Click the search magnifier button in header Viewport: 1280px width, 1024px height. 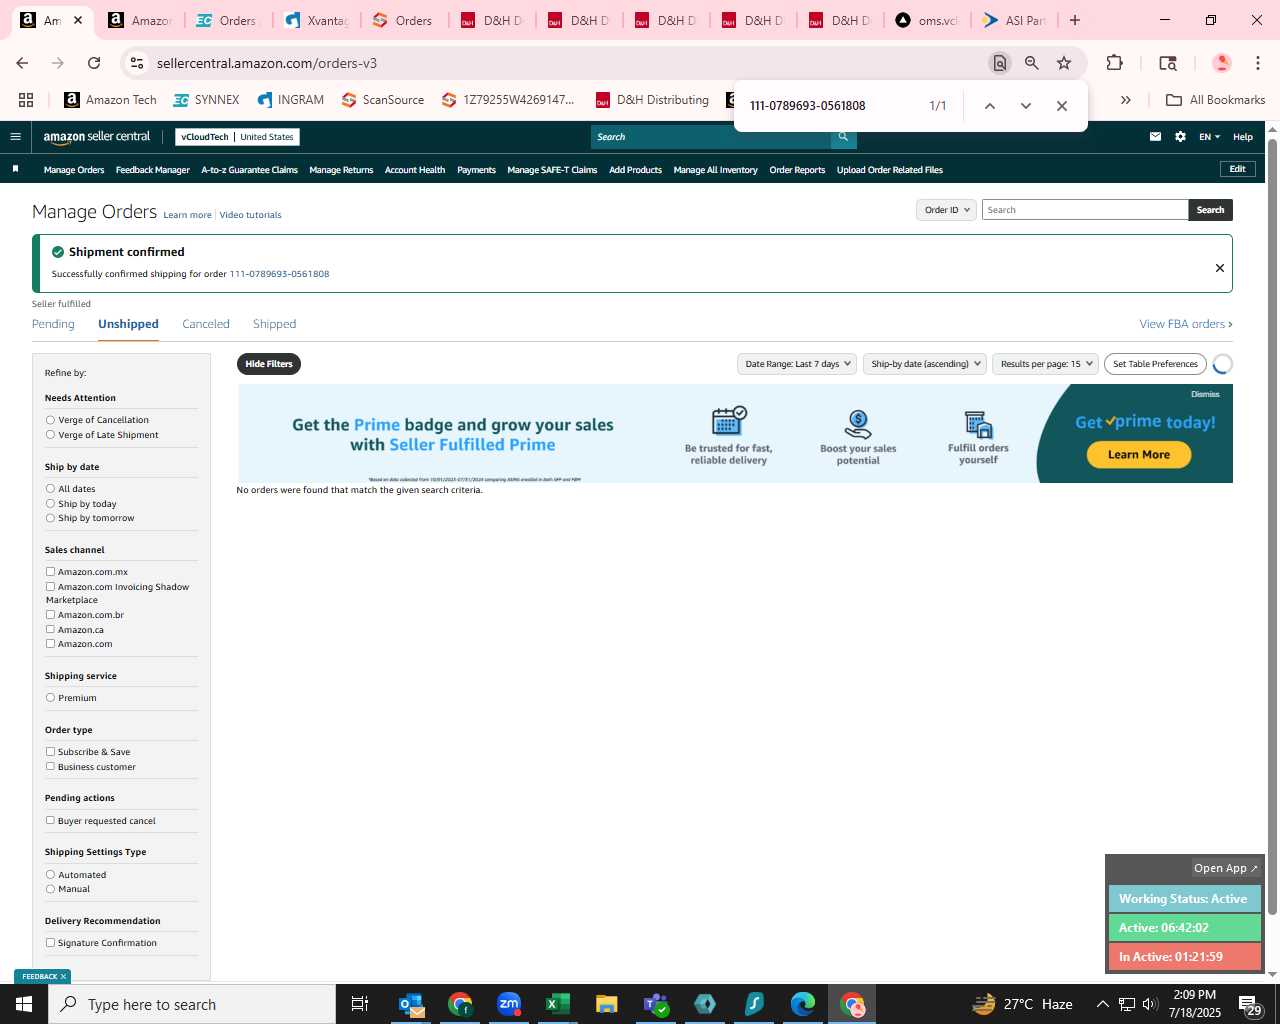pos(843,137)
